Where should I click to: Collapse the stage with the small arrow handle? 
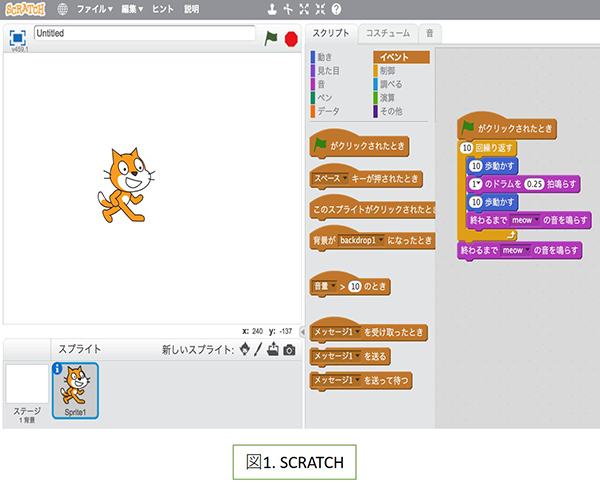click(302, 332)
